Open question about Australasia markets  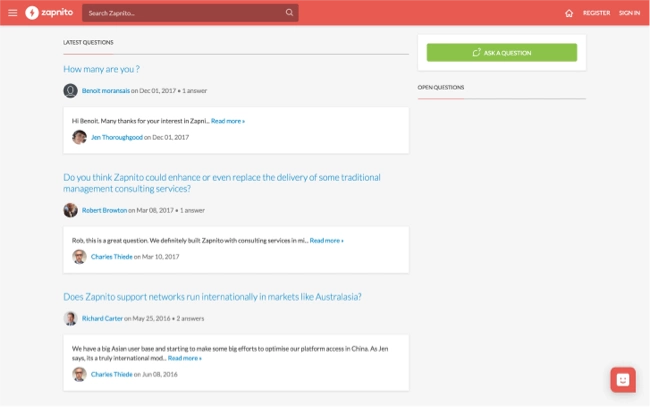[212, 297]
